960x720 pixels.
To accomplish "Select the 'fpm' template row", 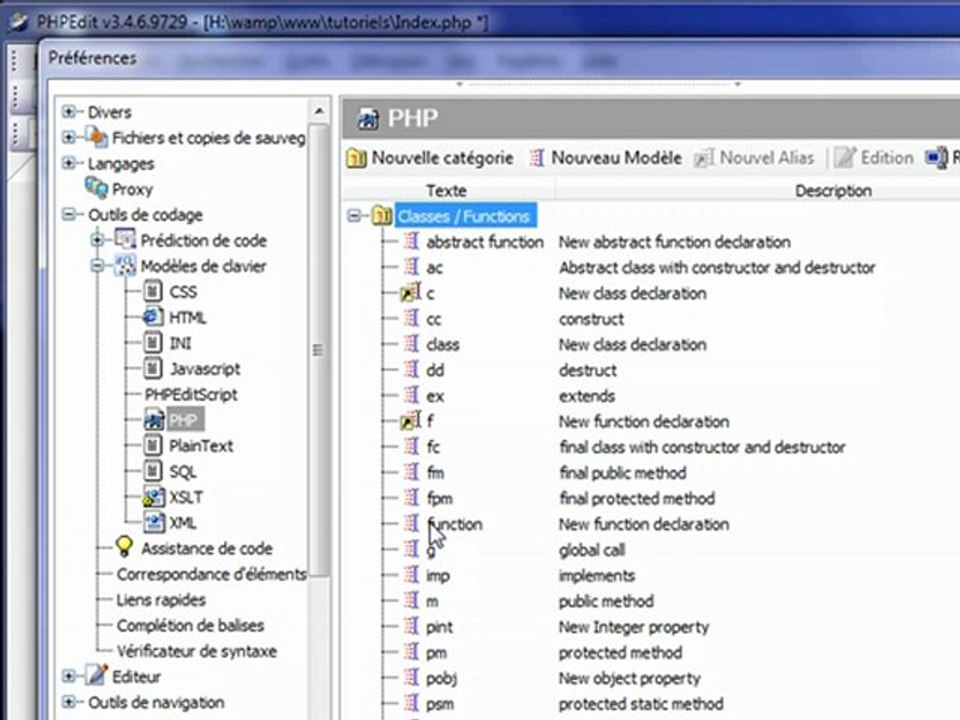I will pyautogui.click(x=440, y=498).
